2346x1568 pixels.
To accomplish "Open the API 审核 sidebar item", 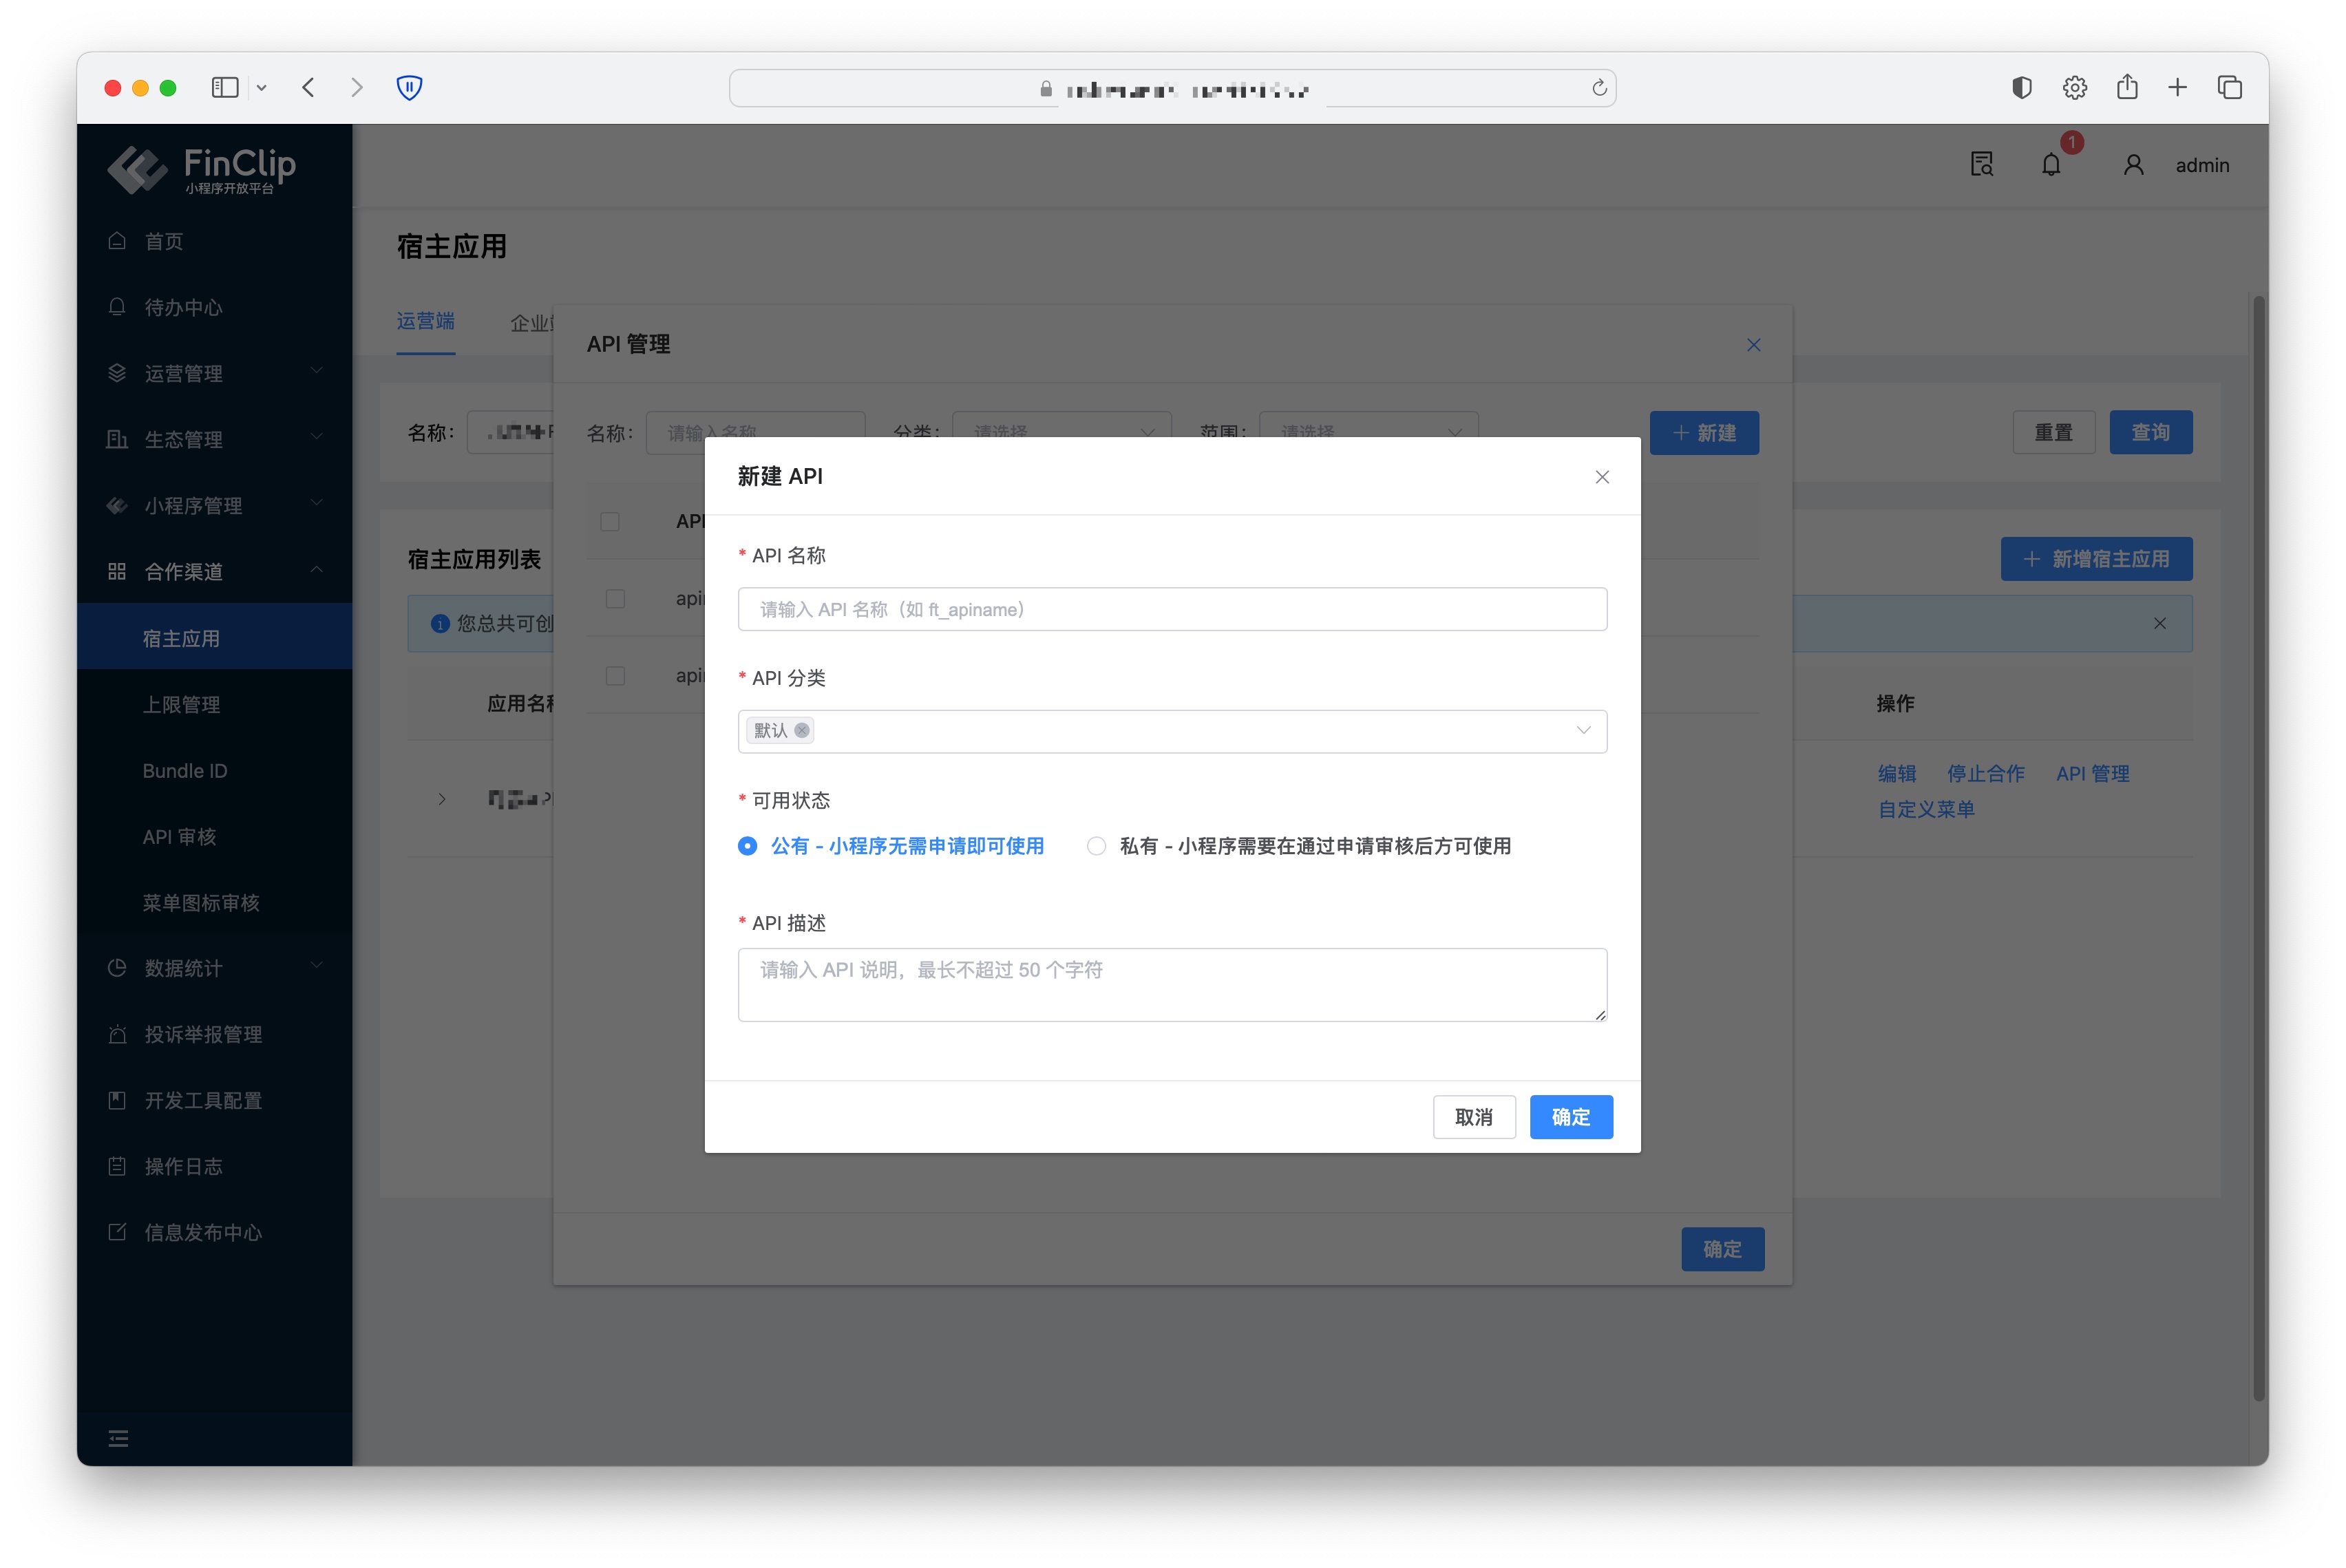I will click(180, 837).
